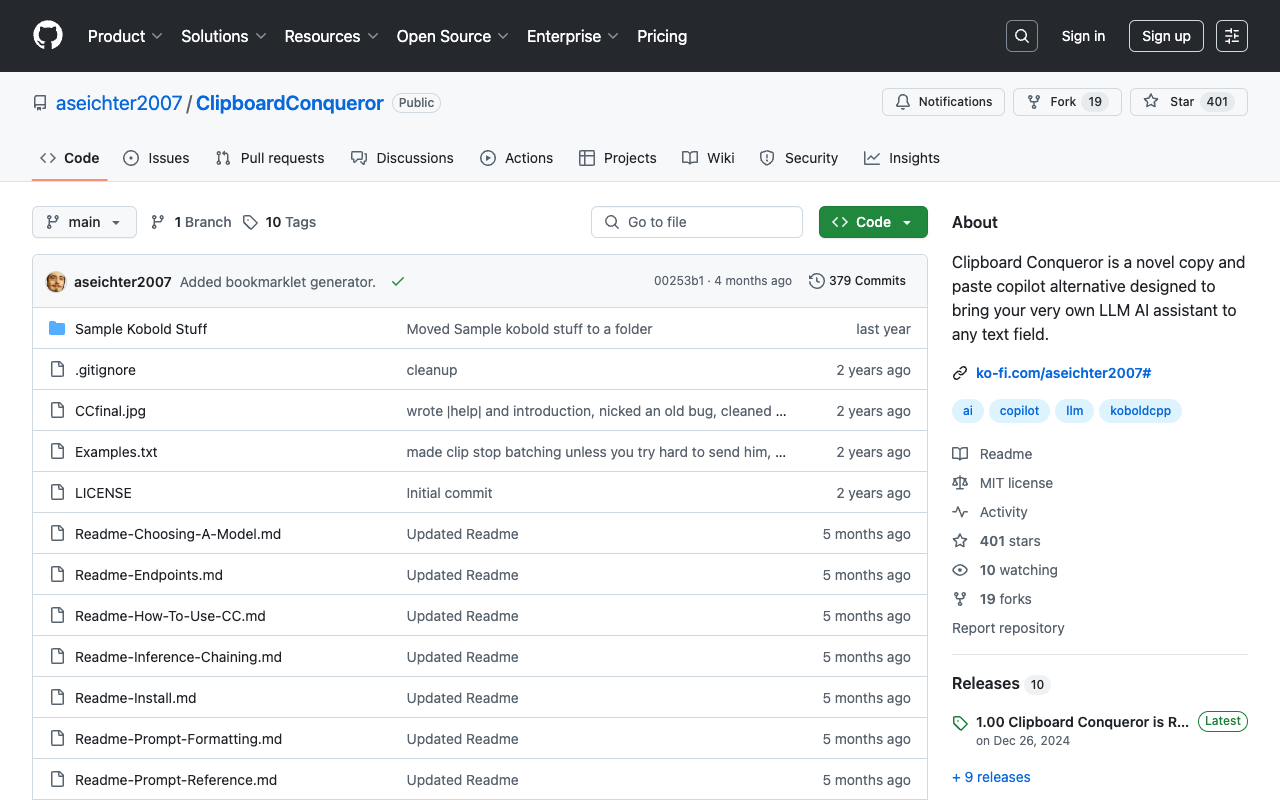The height and width of the screenshot is (800, 1280).
Task: Click the Go to file search field
Action: [697, 222]
